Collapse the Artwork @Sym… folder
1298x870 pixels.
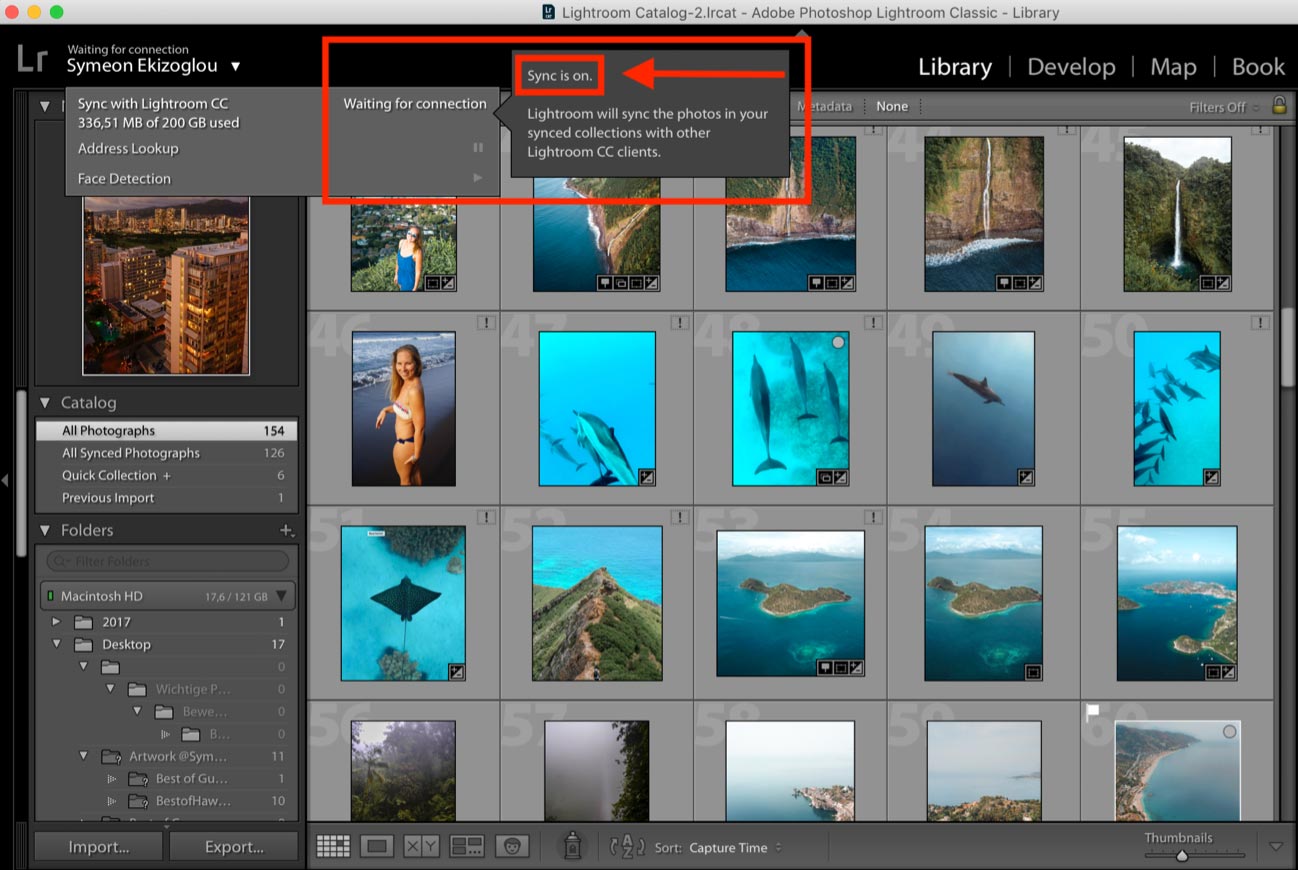[x=84, y=756]
